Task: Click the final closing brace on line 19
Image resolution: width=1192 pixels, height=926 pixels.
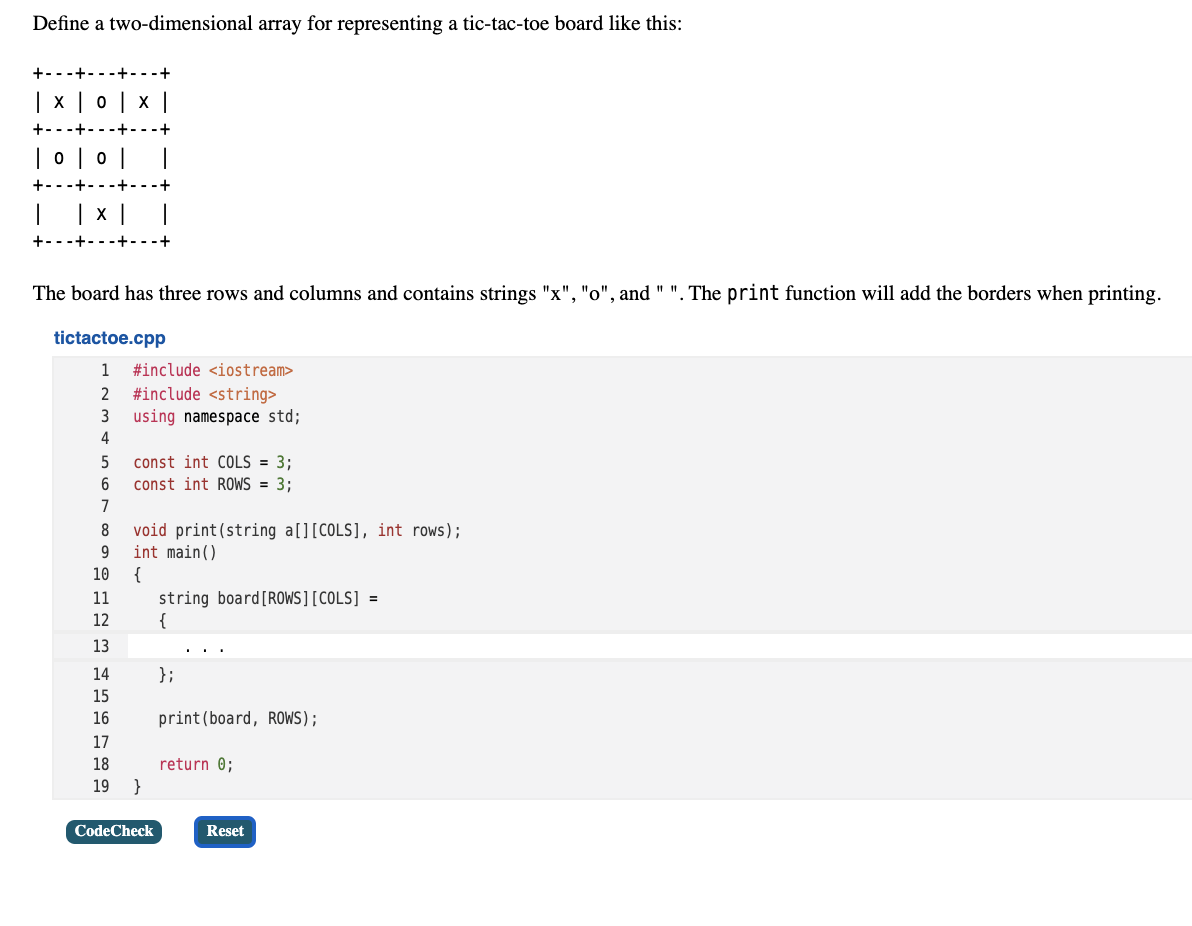Action: (137, 786)
